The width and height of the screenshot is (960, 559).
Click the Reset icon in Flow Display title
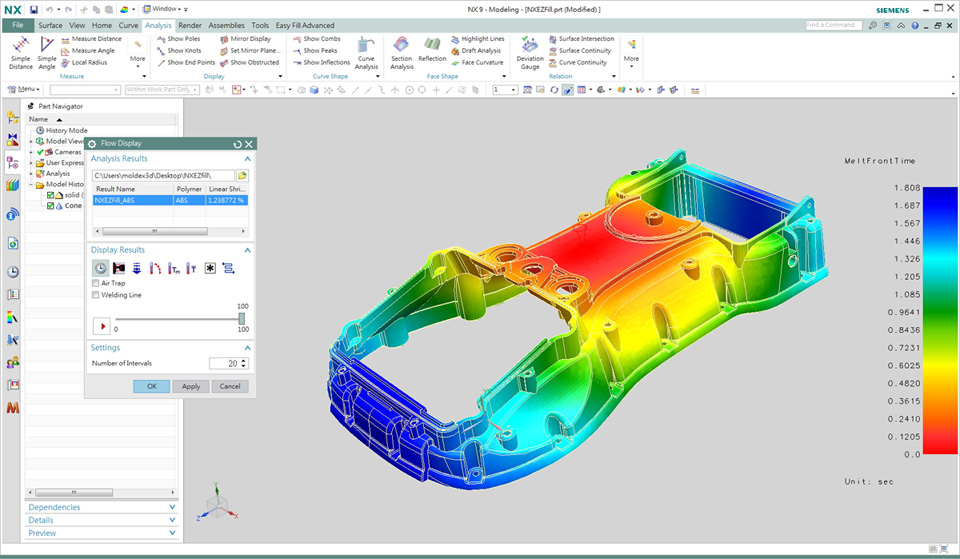click(x=237, y=144)
